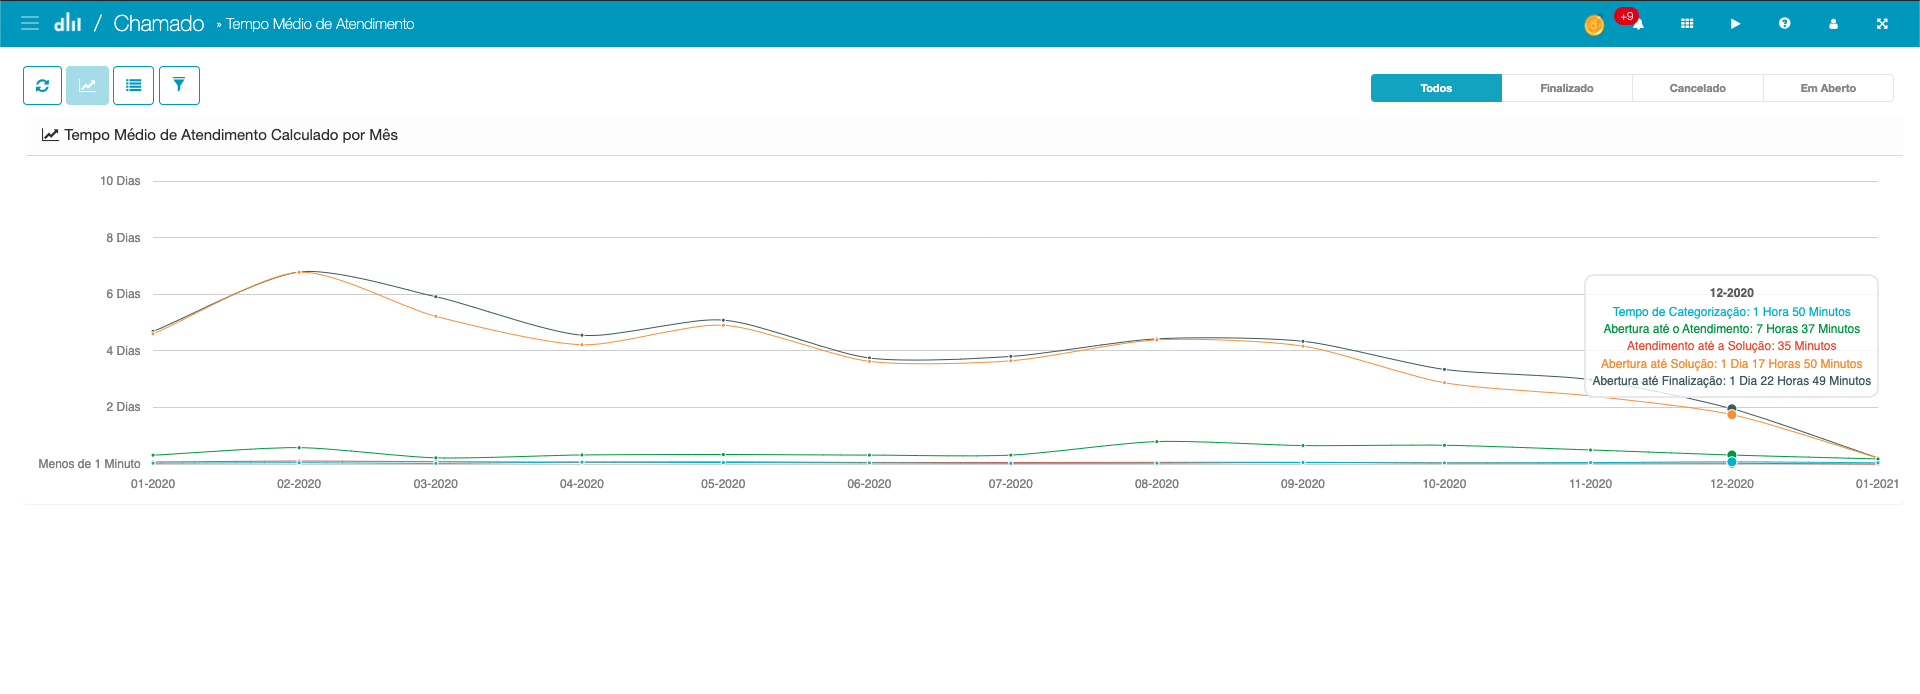
Task: Switch to list table view
Action: (x=133, y=86)
